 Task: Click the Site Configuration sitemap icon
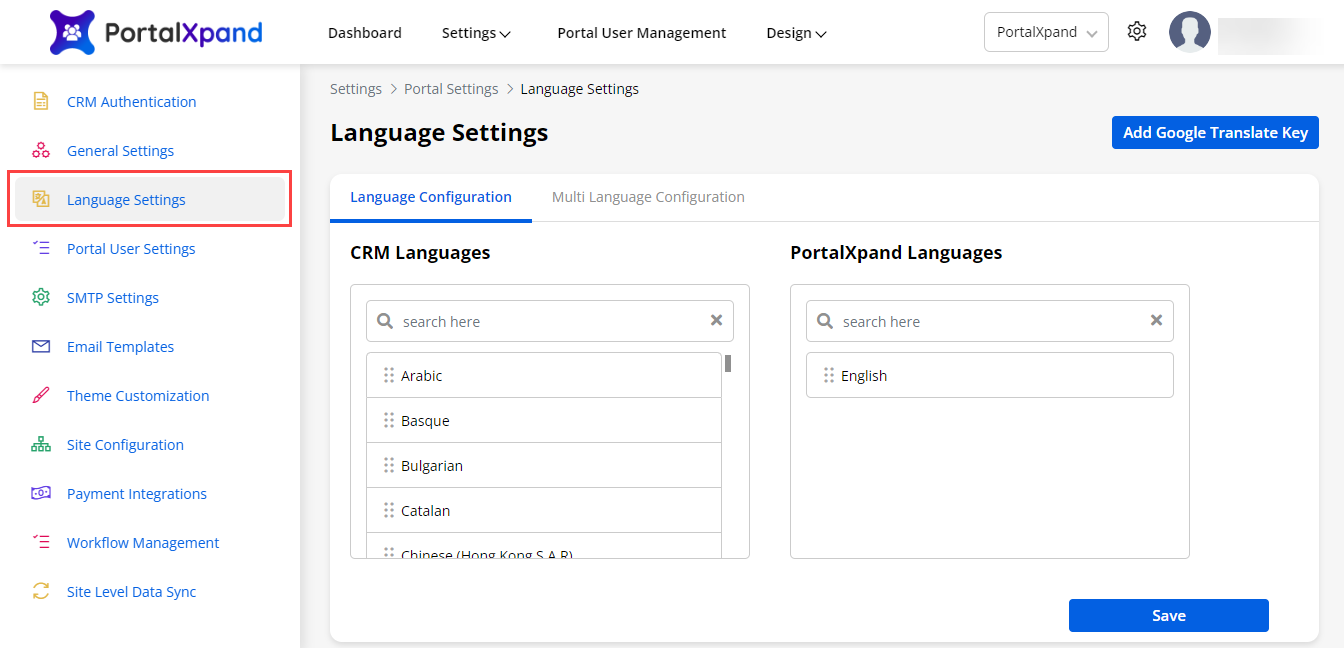pos(41,444)
